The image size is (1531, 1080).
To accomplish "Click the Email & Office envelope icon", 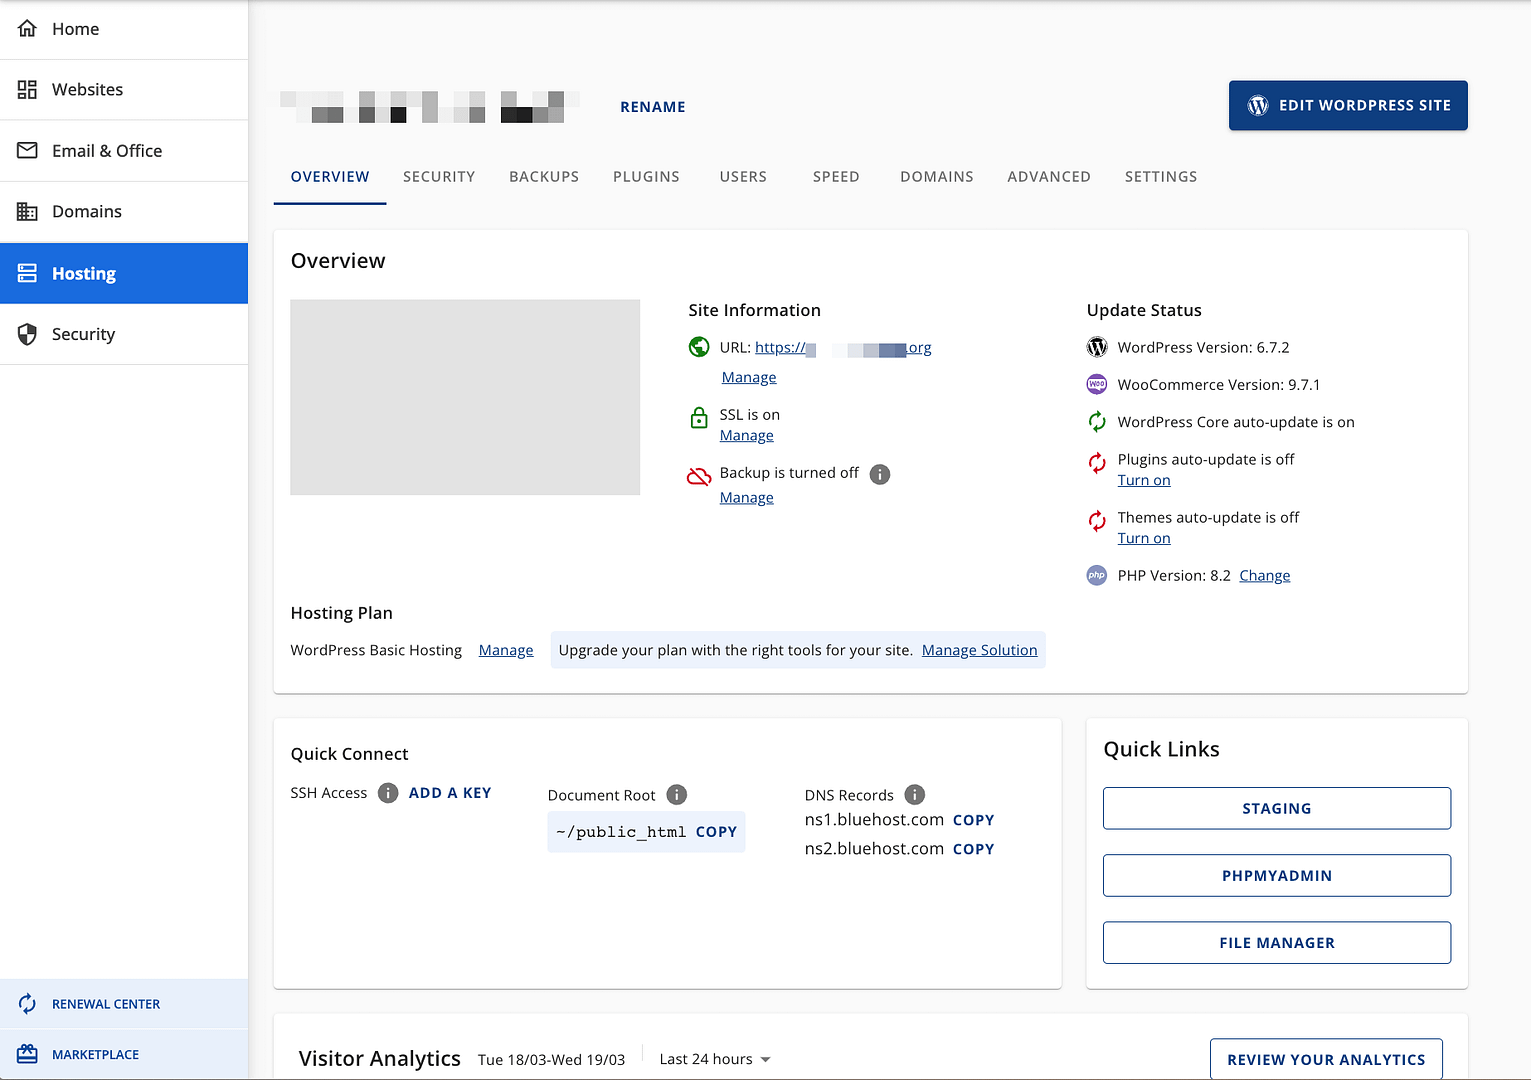I will tap(27, 151).
